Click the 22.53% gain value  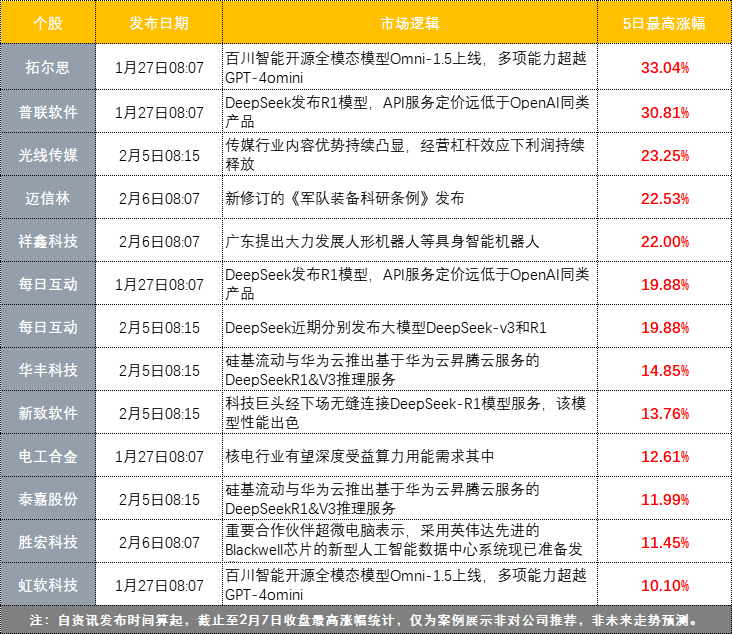click(665, 198)
